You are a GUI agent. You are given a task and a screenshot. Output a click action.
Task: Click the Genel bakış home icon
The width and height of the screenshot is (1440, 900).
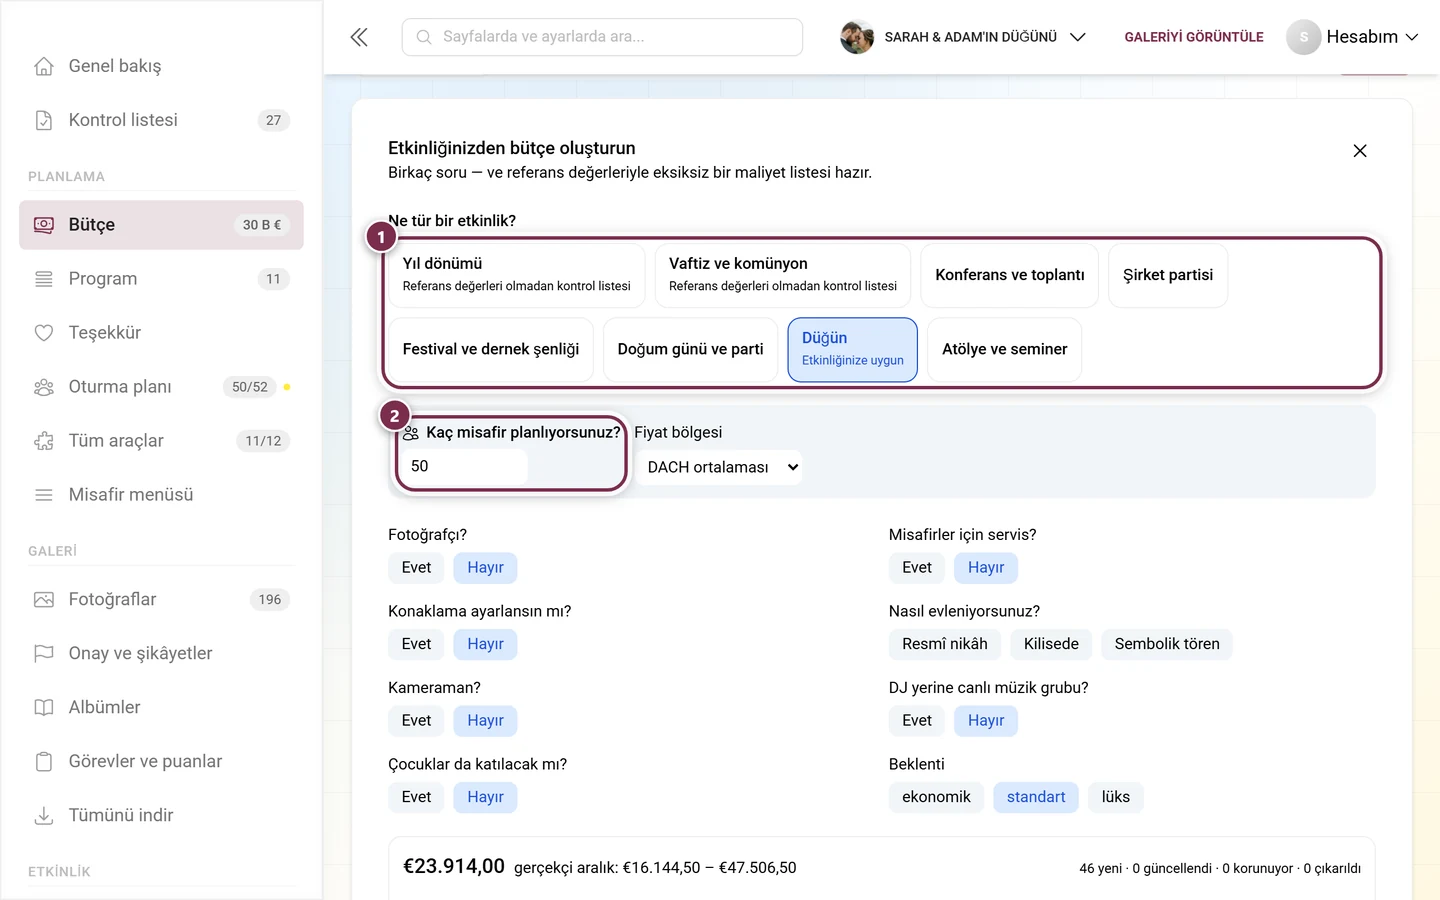coord(44,66)
